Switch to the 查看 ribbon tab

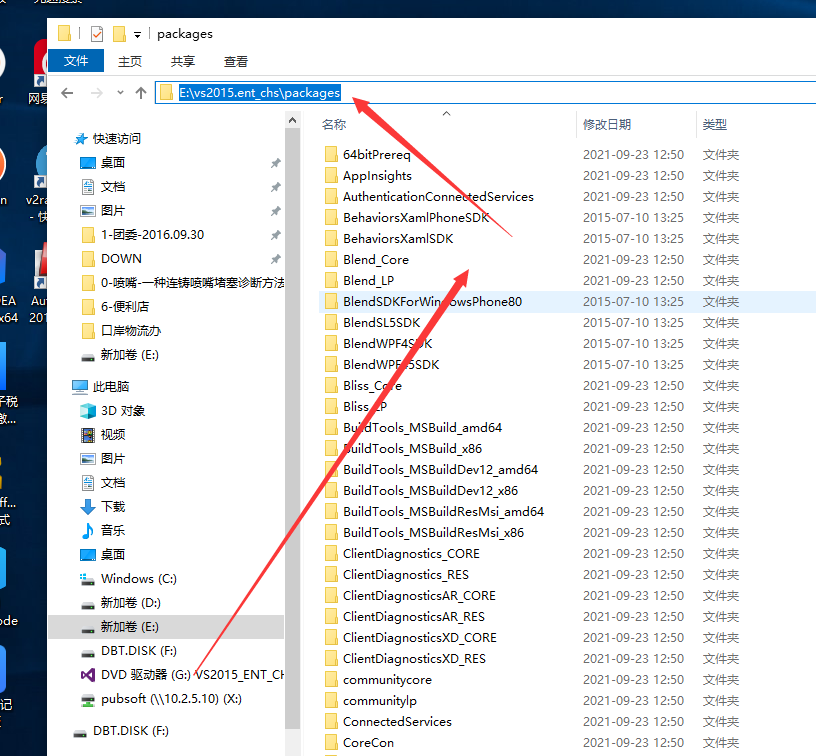(235, 61)
